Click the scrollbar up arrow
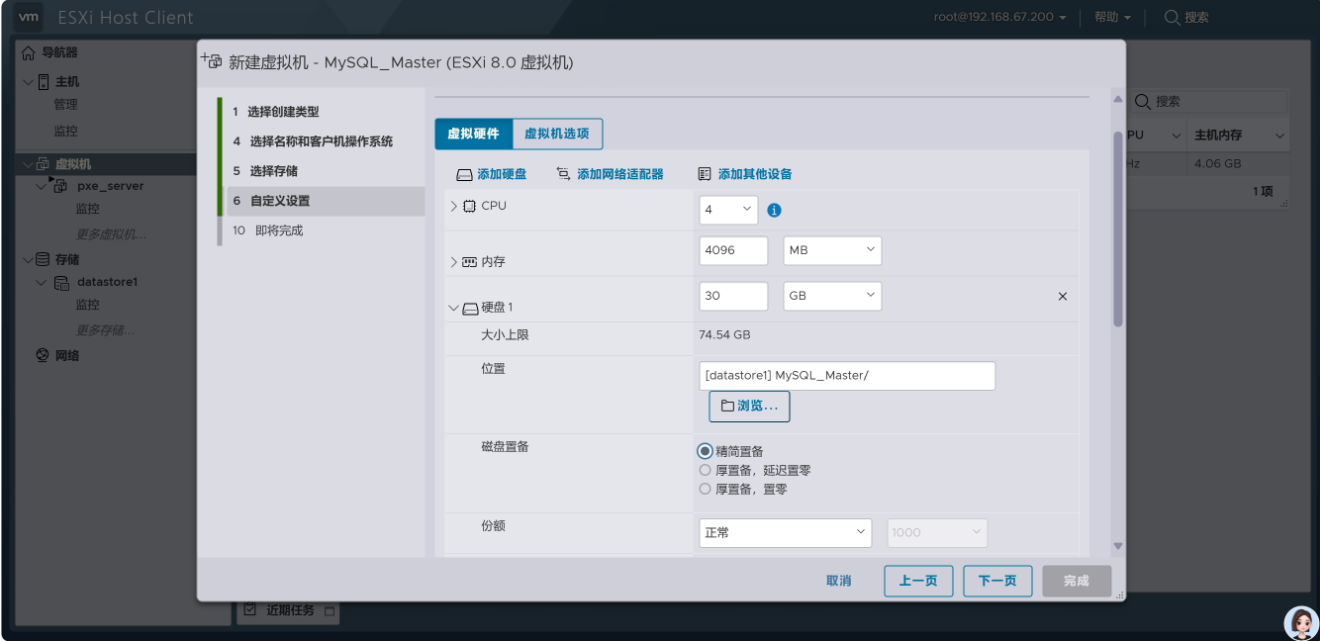The height and width of the screenshot is (641, 1320). point(1118,100)
